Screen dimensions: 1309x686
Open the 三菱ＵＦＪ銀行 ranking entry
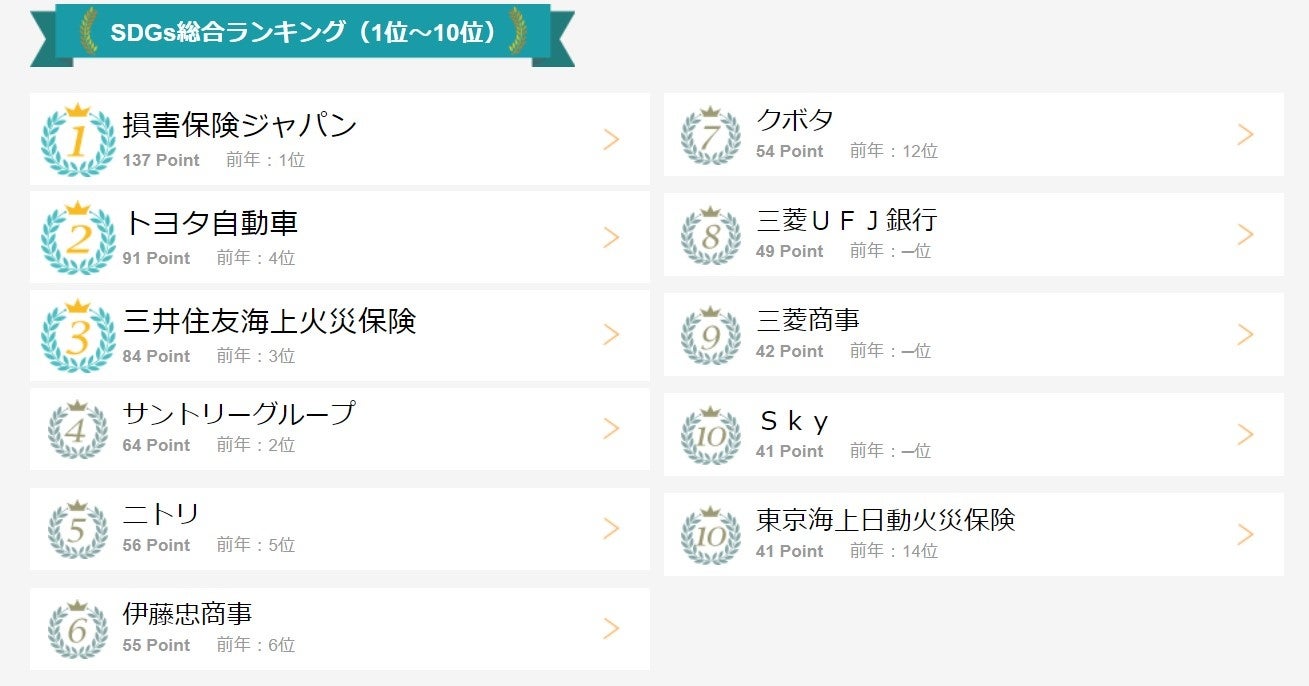click(847, 220)
